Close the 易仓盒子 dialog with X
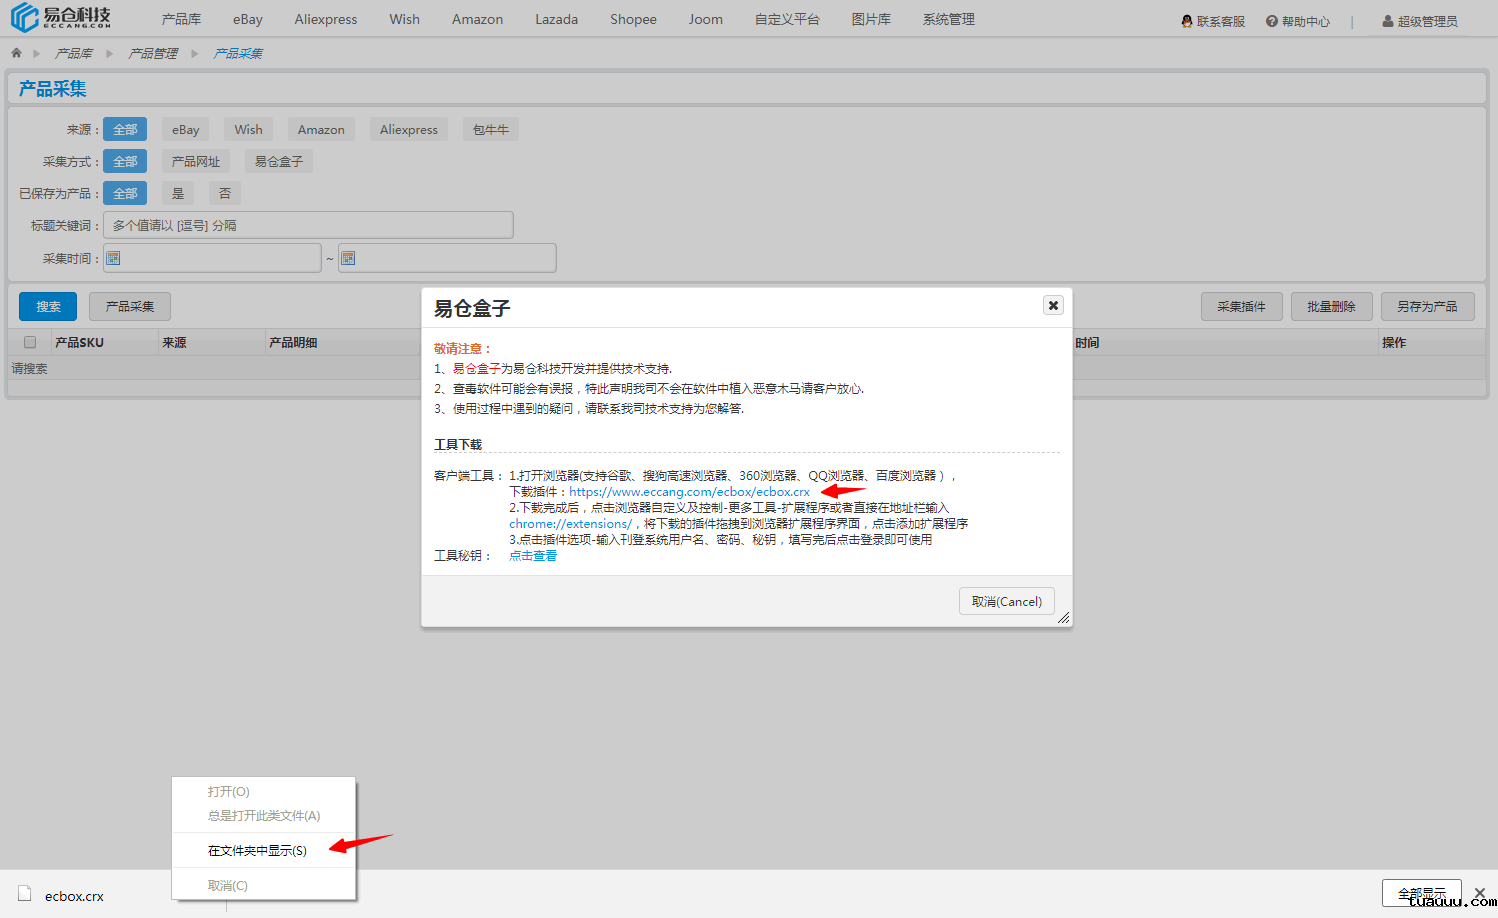This screenshot has height=918, width=1498. [1053, 305]
